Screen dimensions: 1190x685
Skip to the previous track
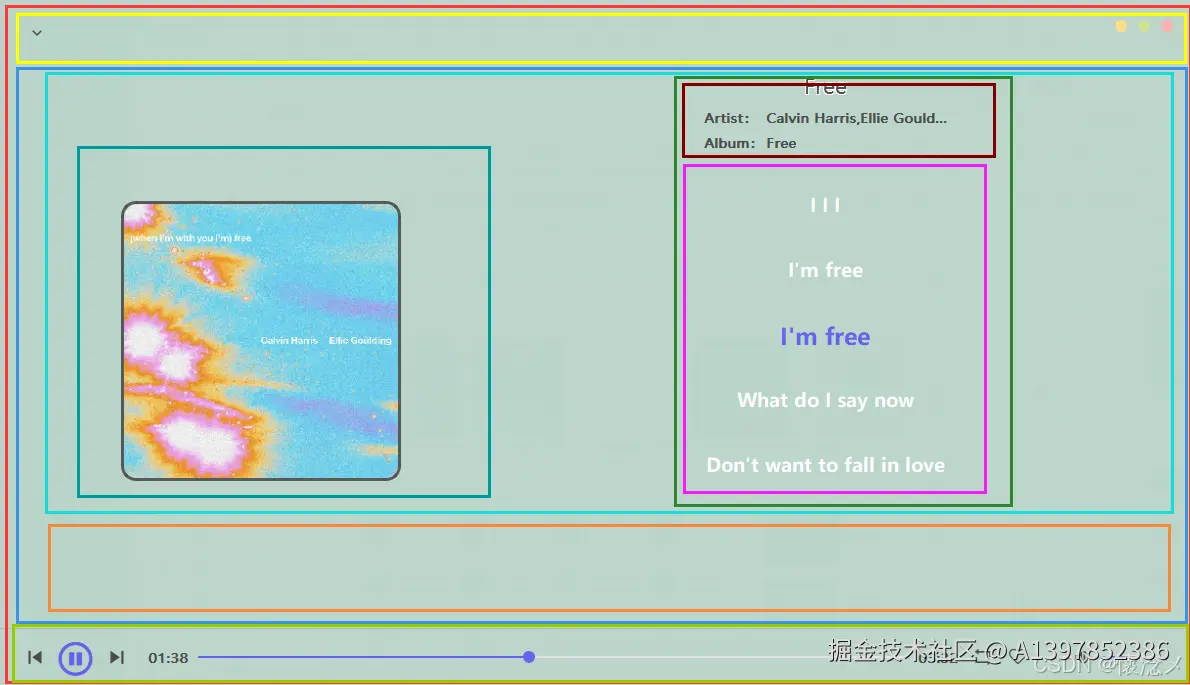coord(35,657)
